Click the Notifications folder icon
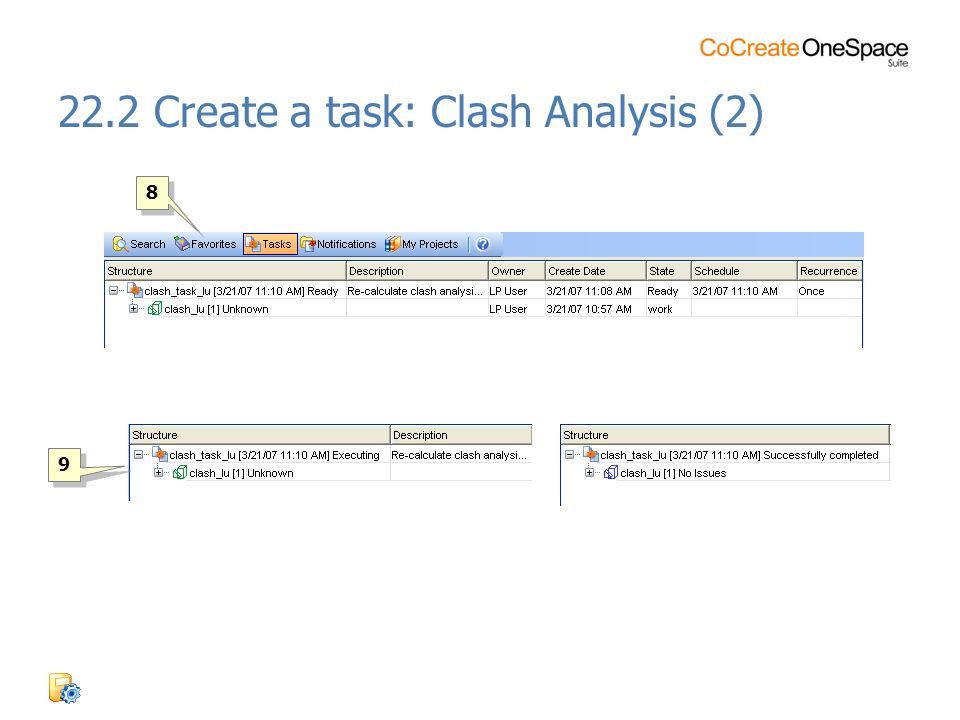 click(x=308, y=244)
